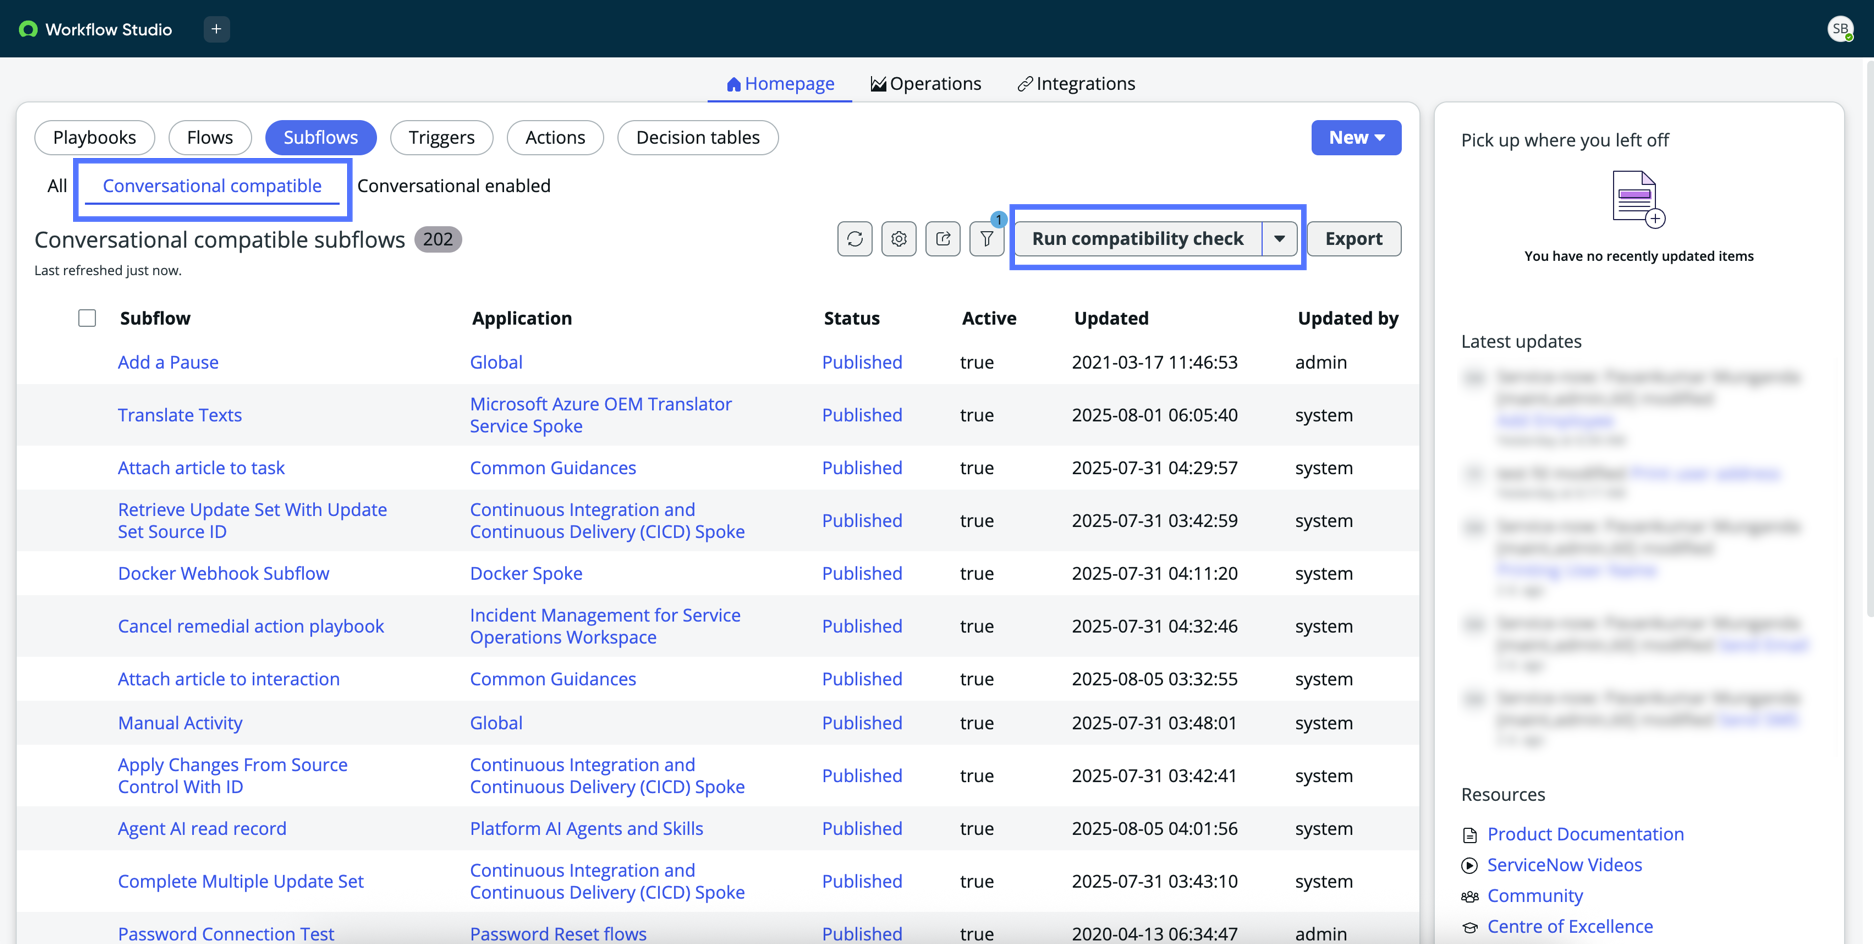1874x944 pixels.
Task: Open Attach article to interaction subflow
Action: [229, 680]
